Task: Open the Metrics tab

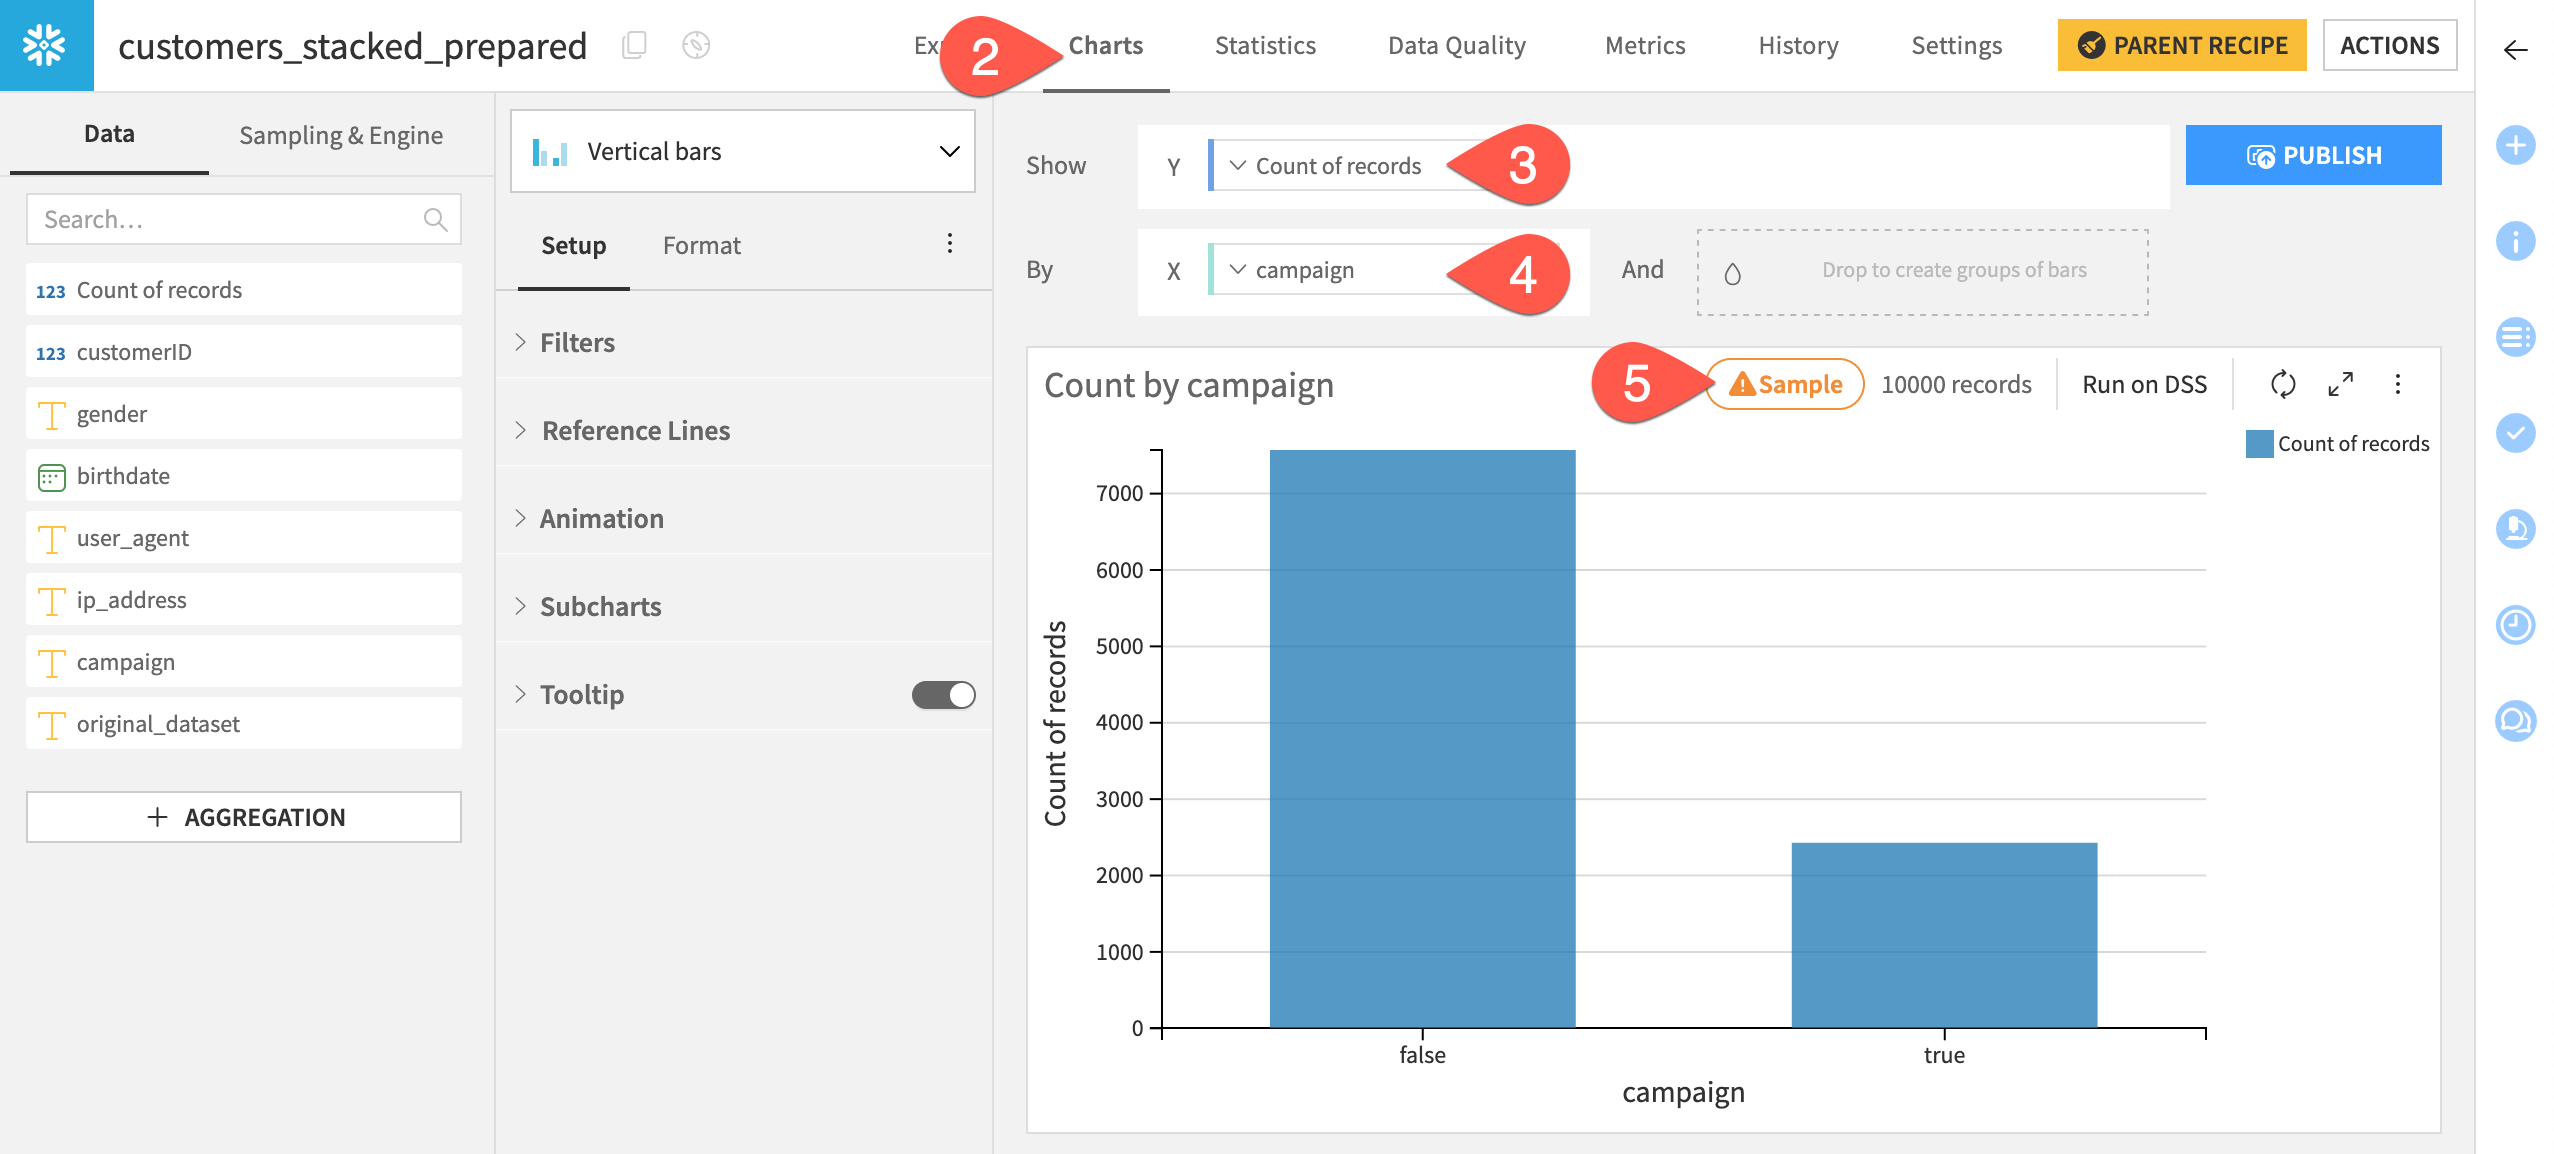Action: point(1645,46)
